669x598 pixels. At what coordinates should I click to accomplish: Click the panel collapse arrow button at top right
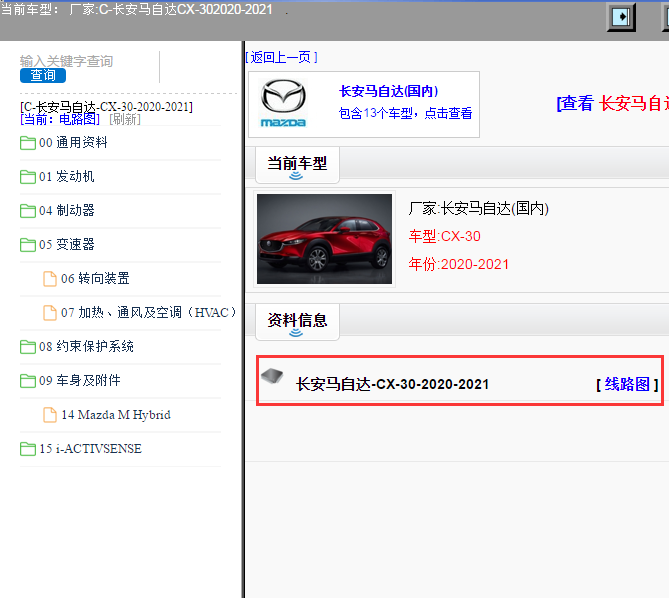click(621, 17)
